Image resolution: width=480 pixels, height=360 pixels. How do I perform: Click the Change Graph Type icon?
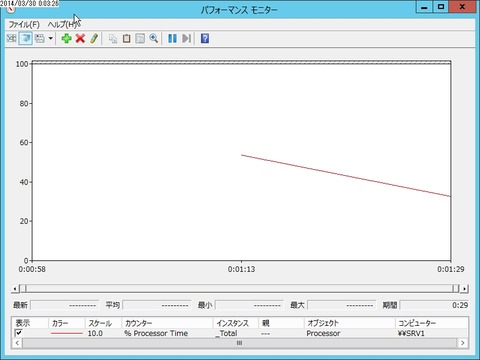click(x=40, y=38)
